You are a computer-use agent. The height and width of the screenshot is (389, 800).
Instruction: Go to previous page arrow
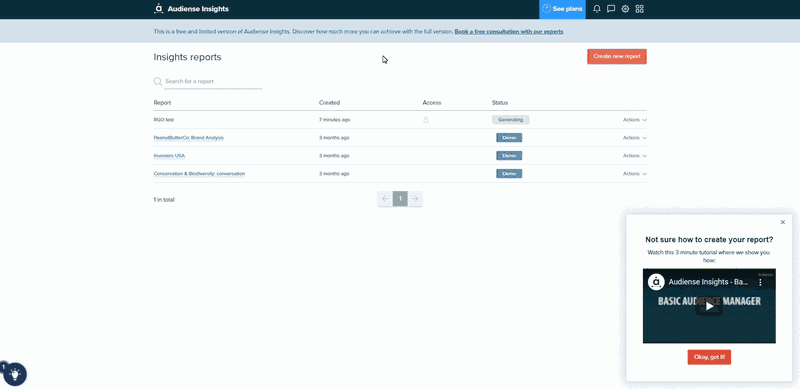click(385, 199)
